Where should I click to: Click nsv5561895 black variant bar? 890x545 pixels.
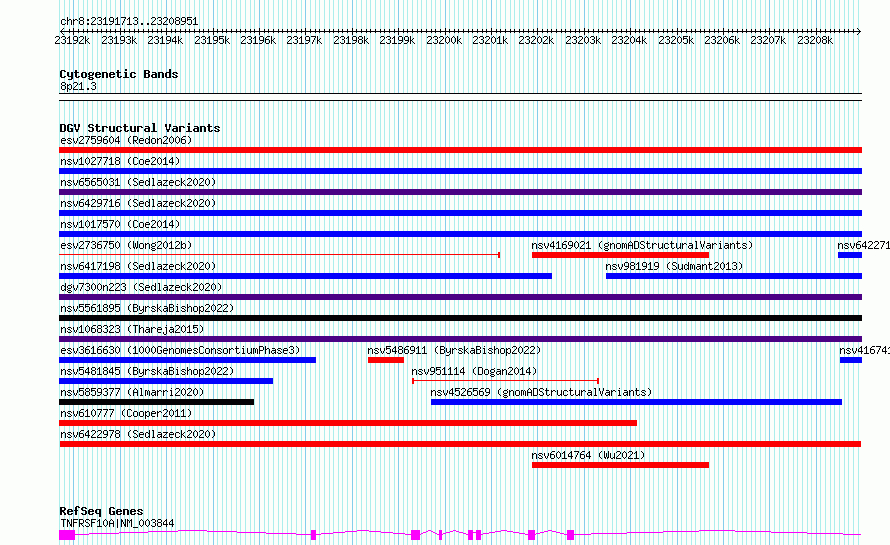click(460, 318)
